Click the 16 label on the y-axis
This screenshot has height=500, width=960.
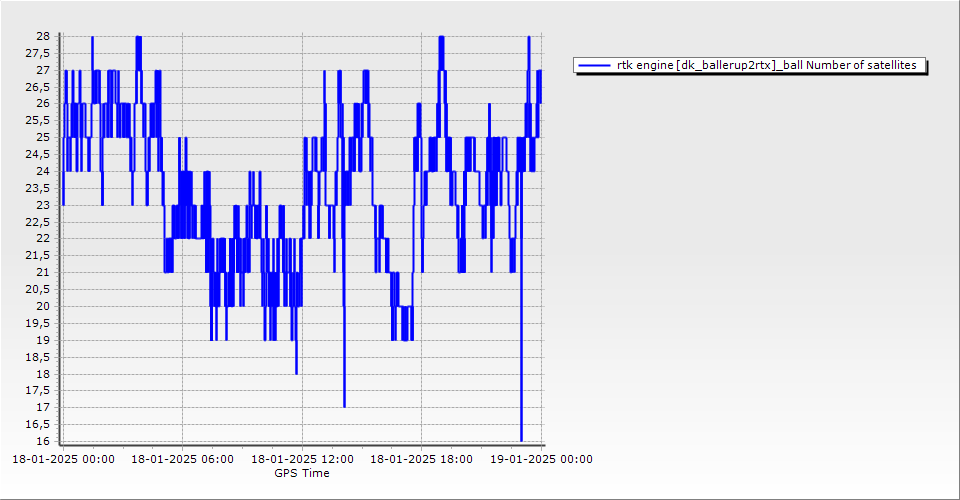(43, 441)
